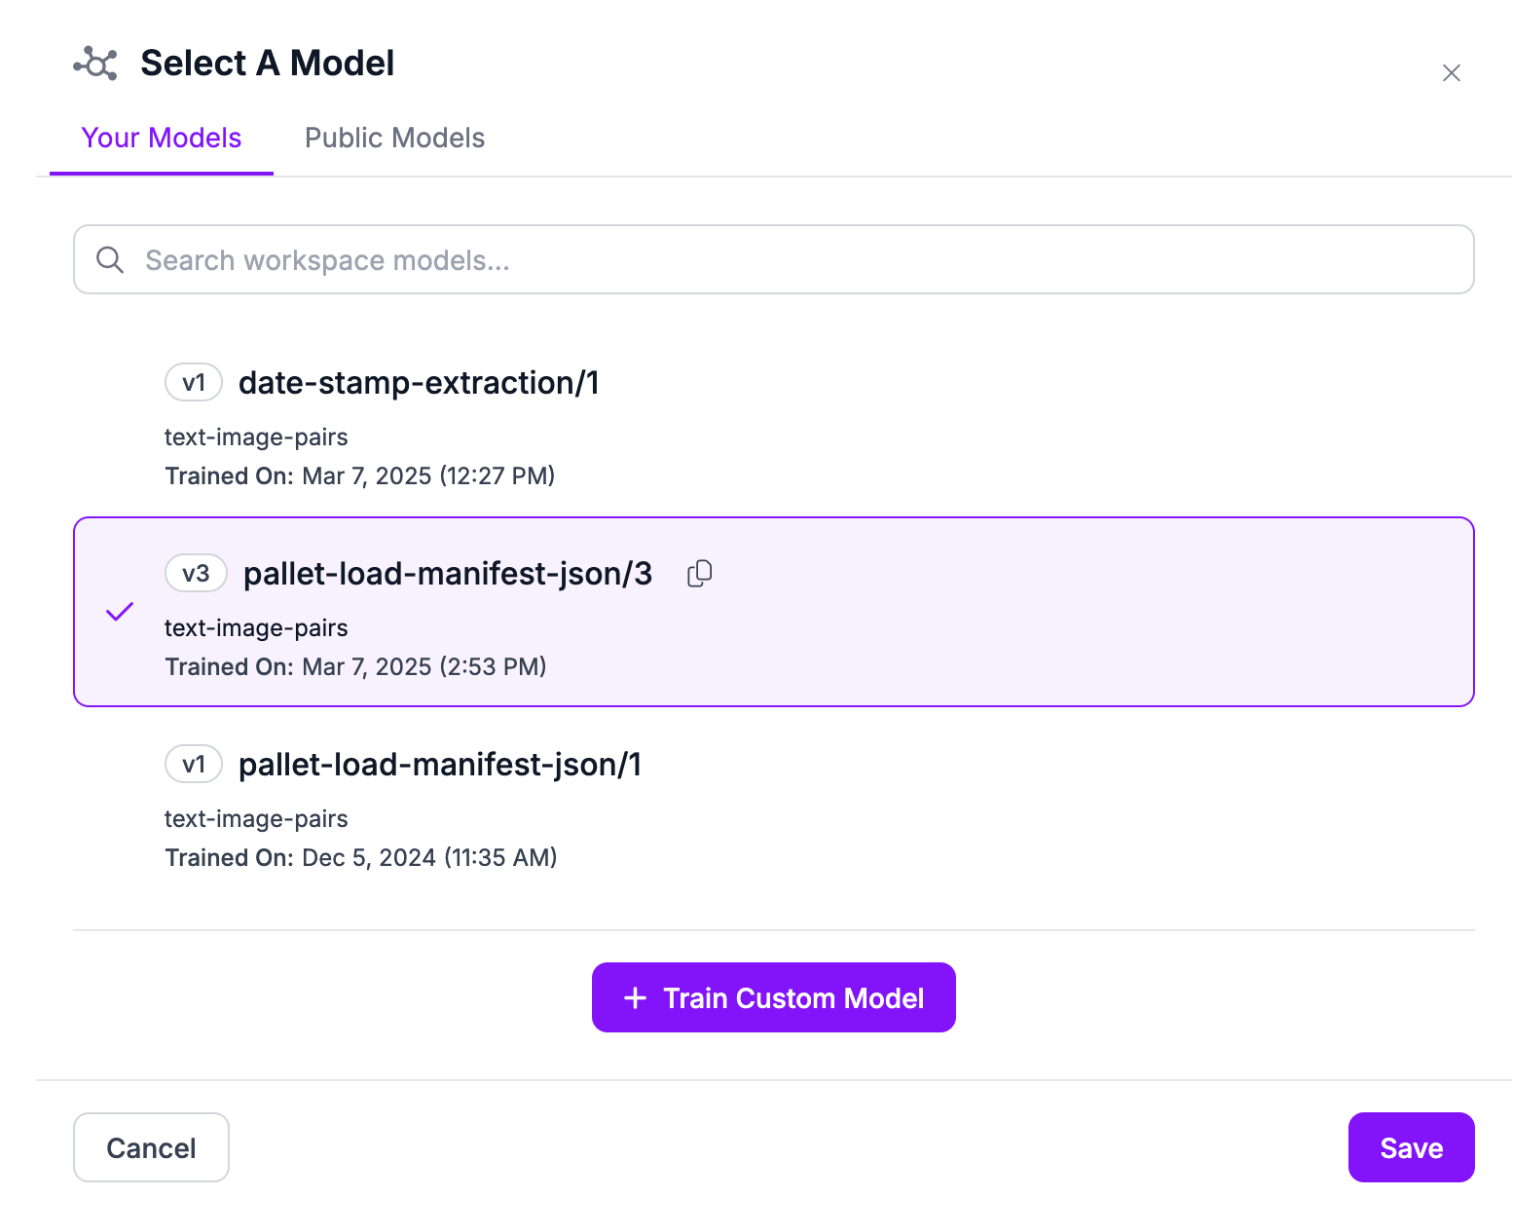The width and height of the screenshot is (1522, 1208).
Task: Select the date-stamp-extraction/1 model name
Action: [x=418, y=383]
